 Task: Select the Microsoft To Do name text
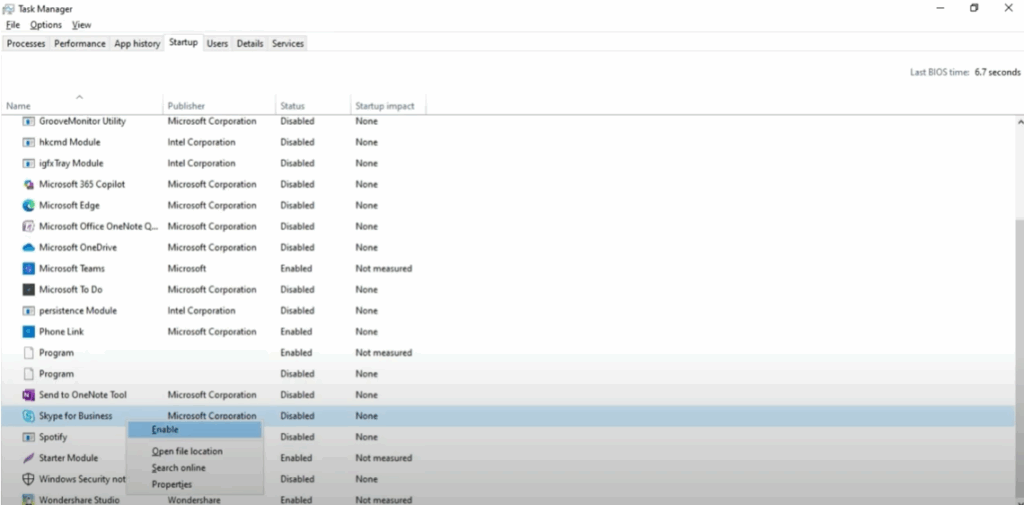click(71, 289)
